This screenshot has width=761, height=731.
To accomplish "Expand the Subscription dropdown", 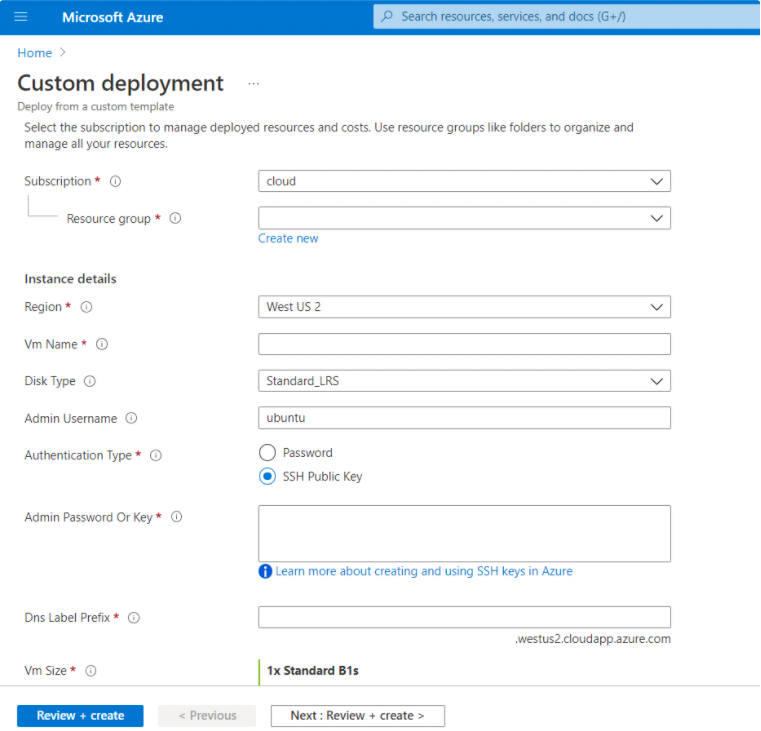I will tap(464, 181).
